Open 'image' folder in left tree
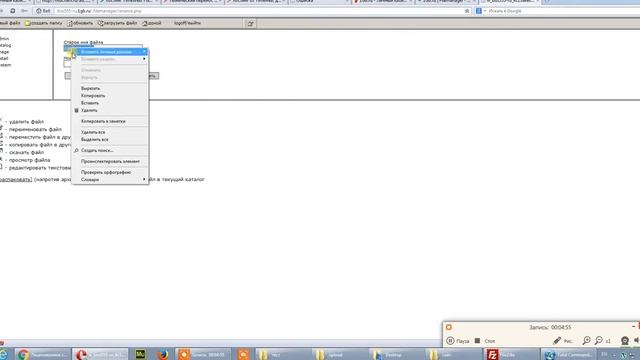 (x=4, y=52)
